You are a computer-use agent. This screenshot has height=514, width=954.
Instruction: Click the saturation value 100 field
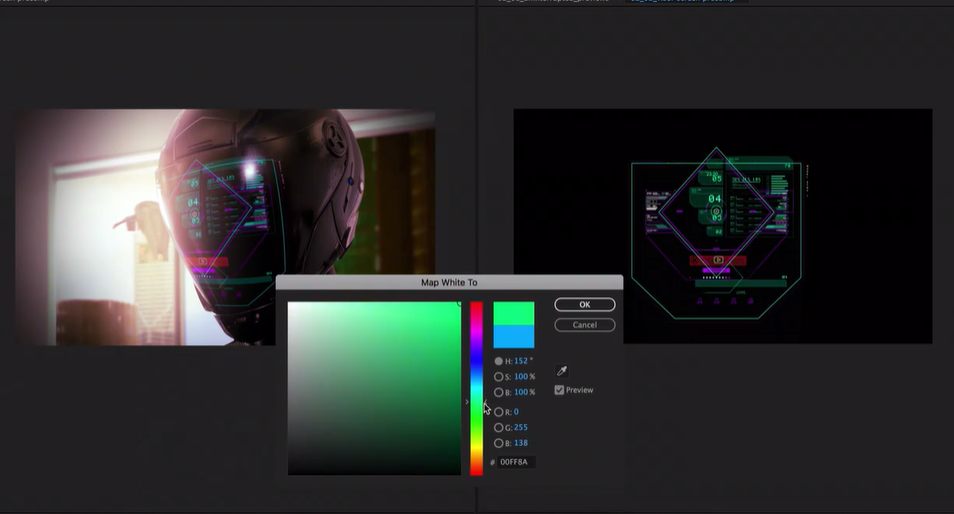(521, 377)
